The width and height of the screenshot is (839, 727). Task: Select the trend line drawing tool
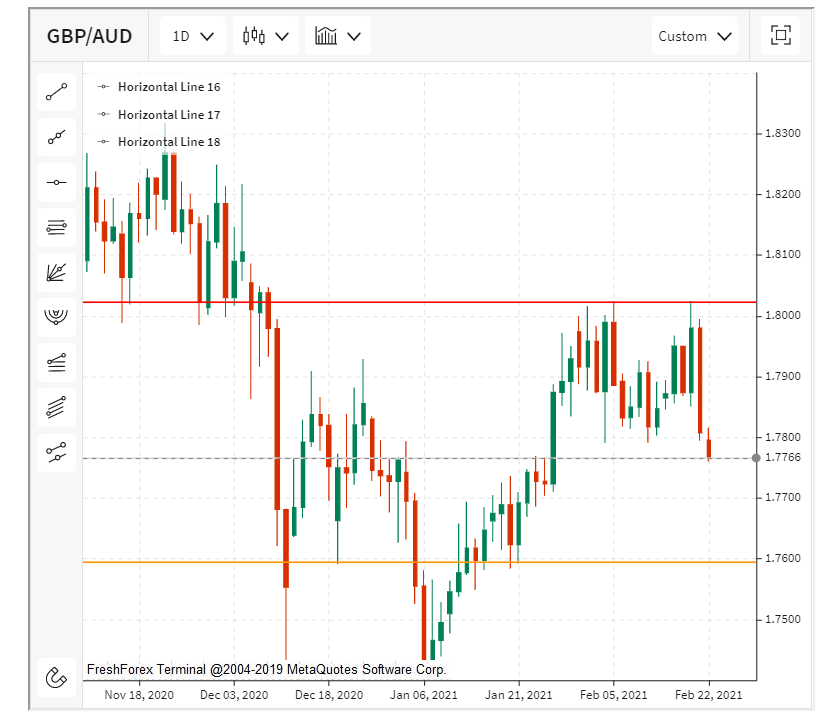tap(56, 92)
